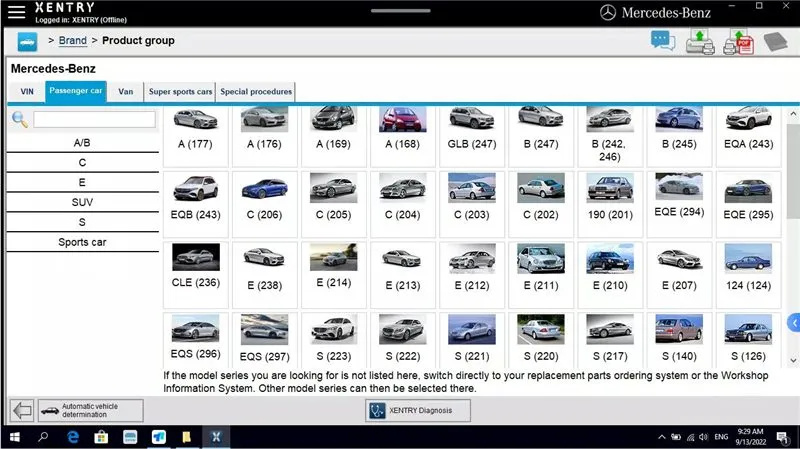Click the back arrow button
The height and width of the screenshot is (449, 800).
pos(22,410)
